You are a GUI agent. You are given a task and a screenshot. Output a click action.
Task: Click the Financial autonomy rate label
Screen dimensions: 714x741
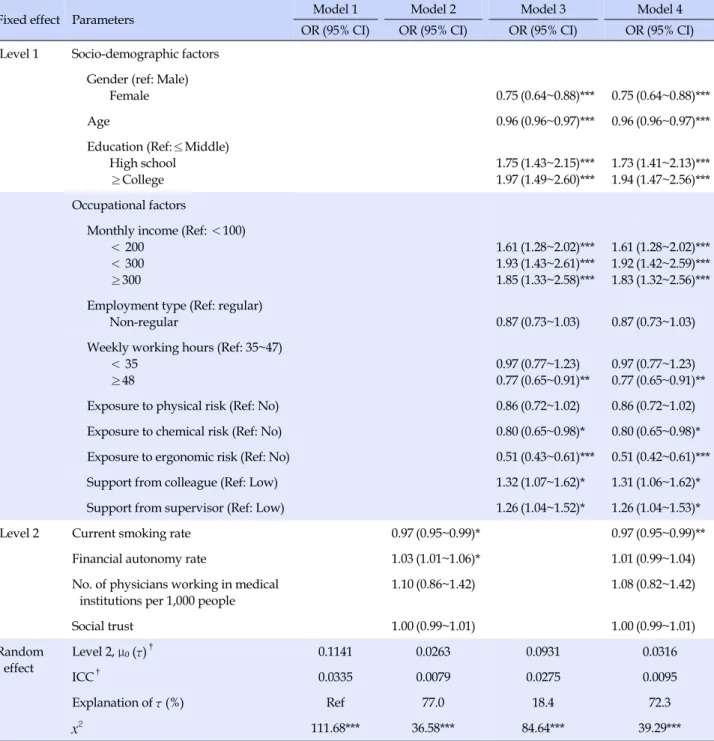tap(139, 559)
